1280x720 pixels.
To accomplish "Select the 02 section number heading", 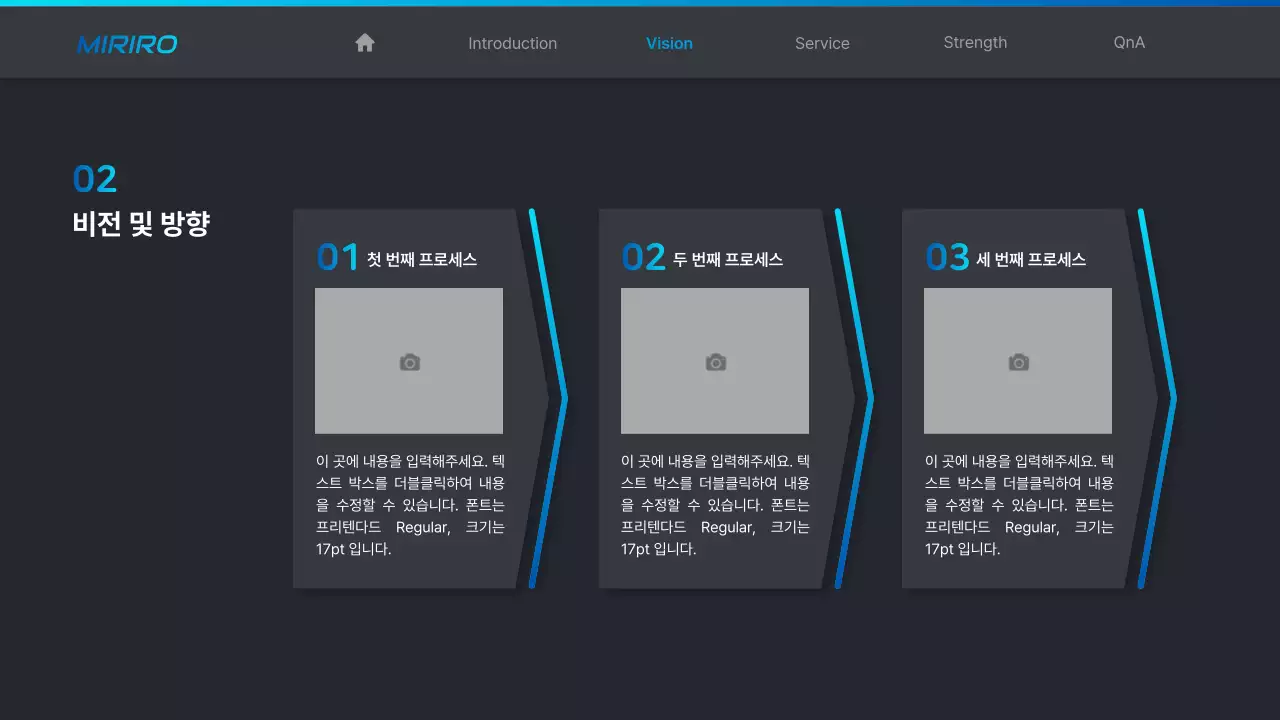I will pyautogui.click(x=95, y=178).
